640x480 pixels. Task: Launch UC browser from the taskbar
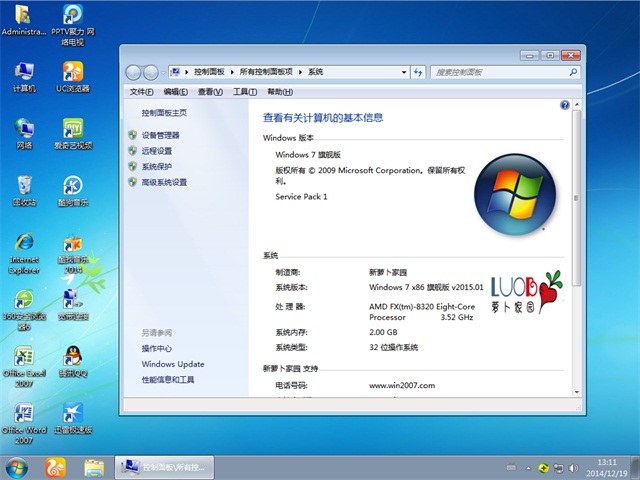(x=55, y=466)
